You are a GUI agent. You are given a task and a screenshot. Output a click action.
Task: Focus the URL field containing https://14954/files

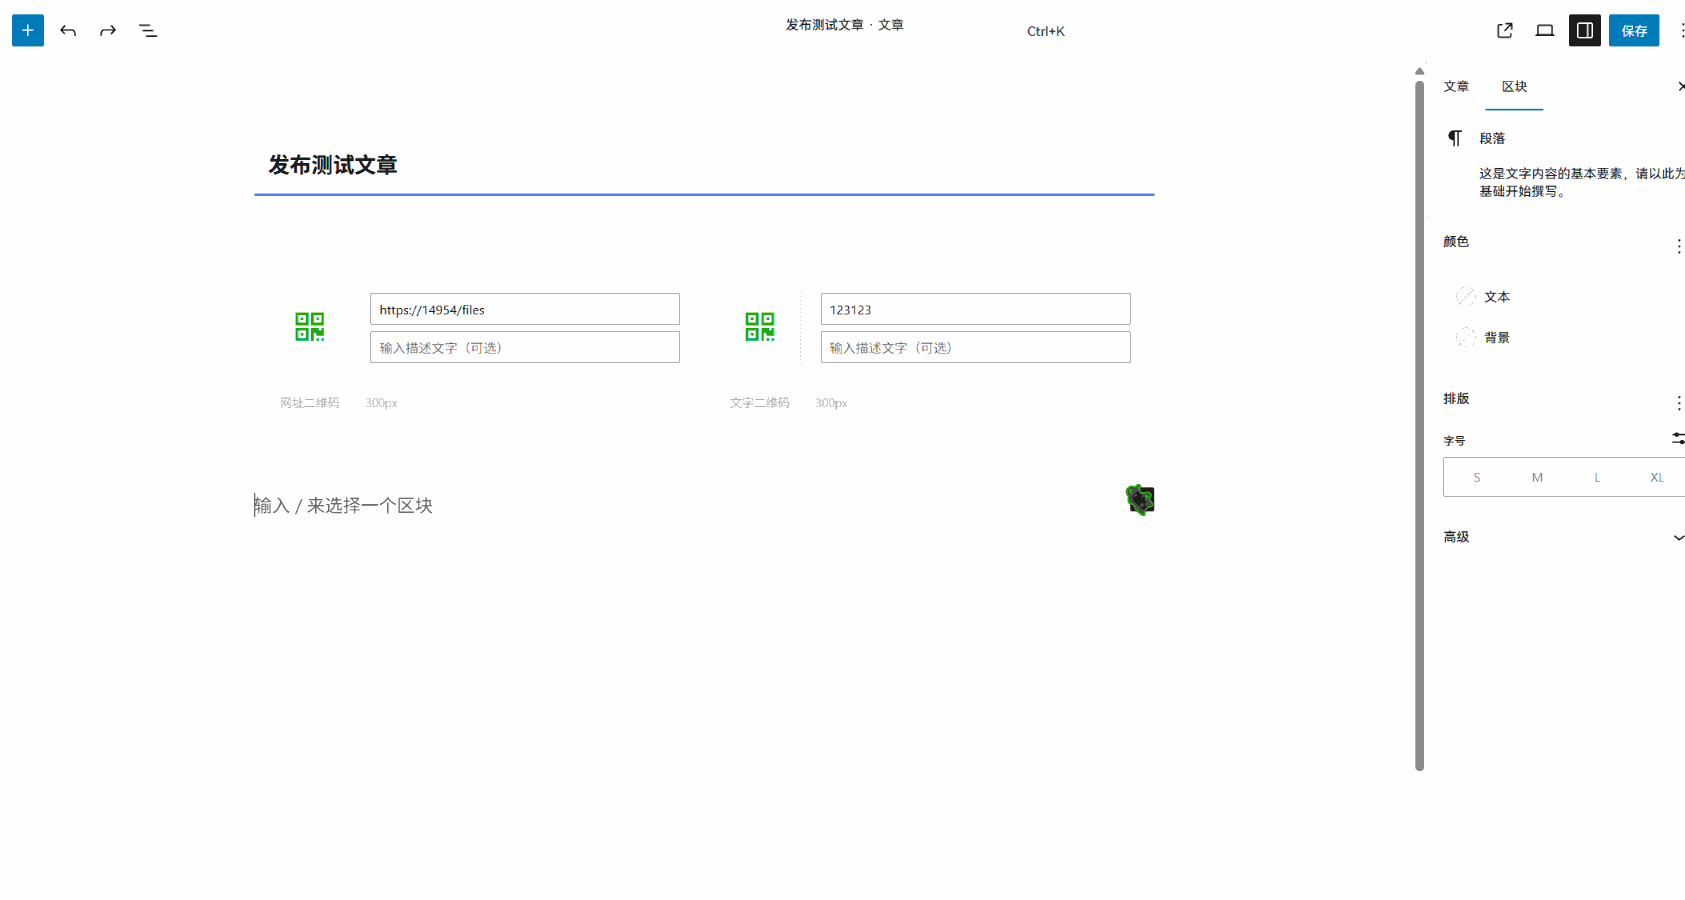525,309
